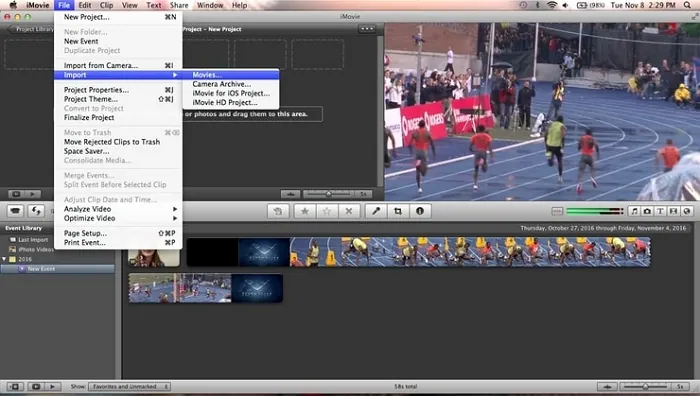Adjust the event browser thumbnail slider
700x396 pixels.
click(645, 387)
